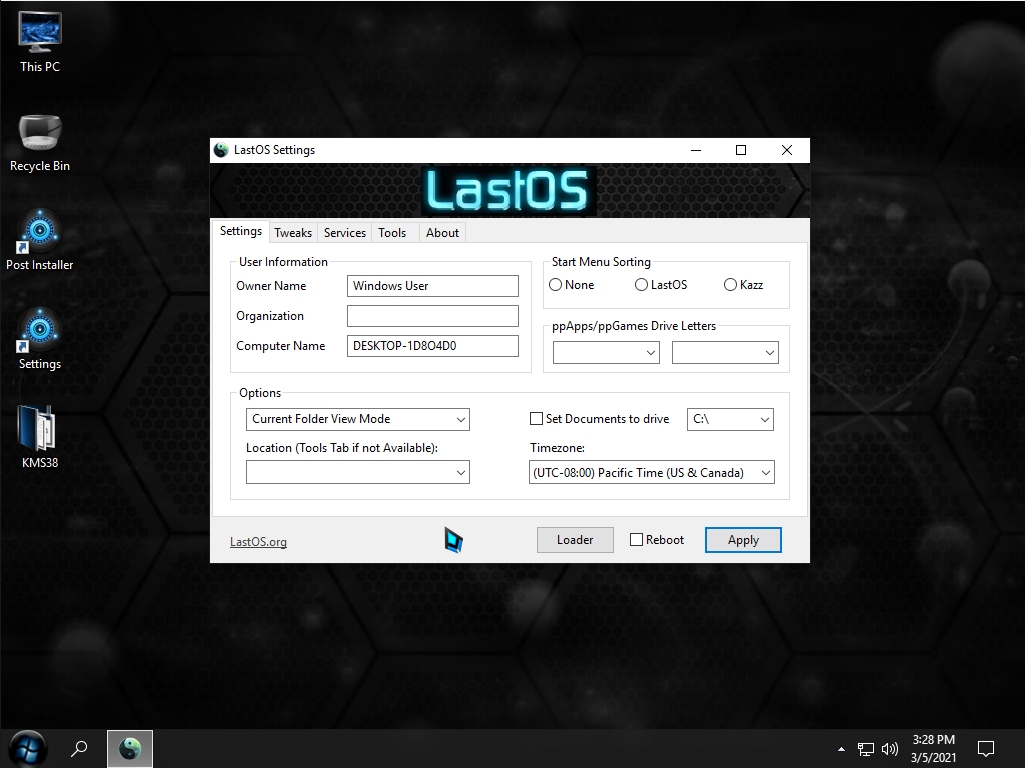
Task: Open the taskbar clock and date
Action: (933, 748)
